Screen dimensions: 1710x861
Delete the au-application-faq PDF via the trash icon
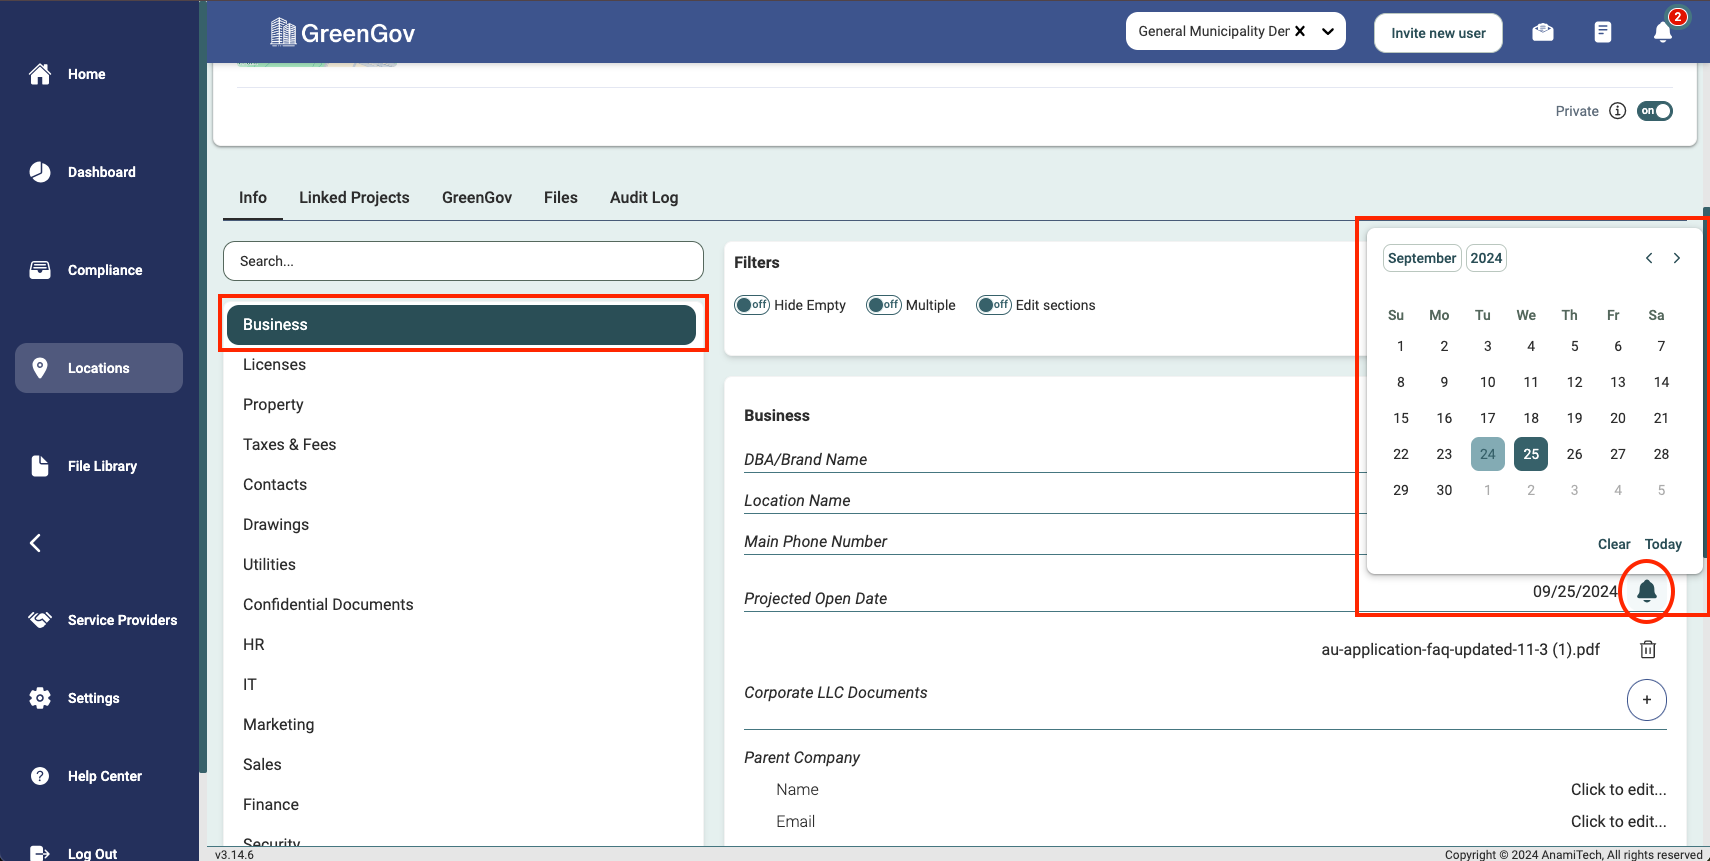1648,650
